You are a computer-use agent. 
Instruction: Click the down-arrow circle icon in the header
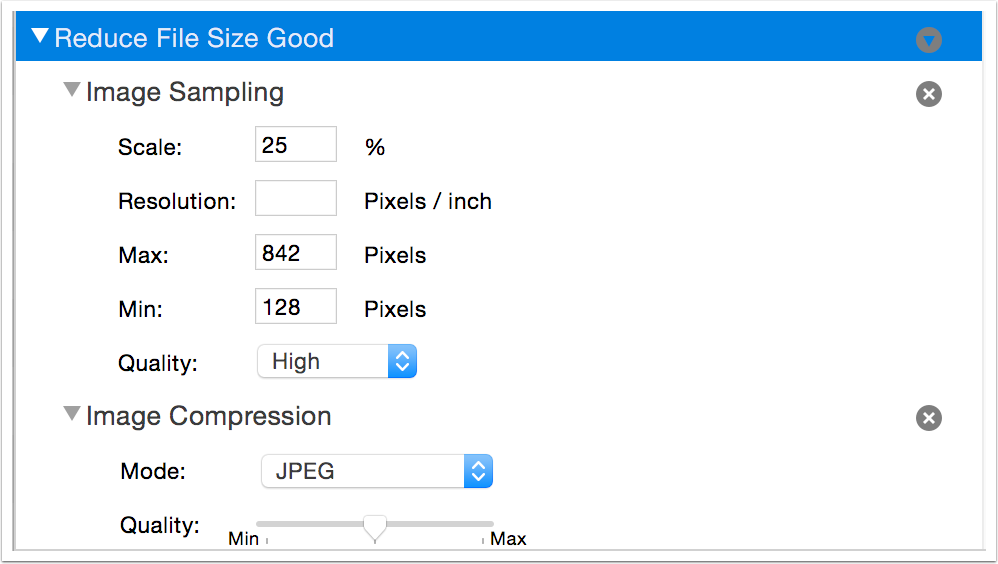(x=929, y=40)
